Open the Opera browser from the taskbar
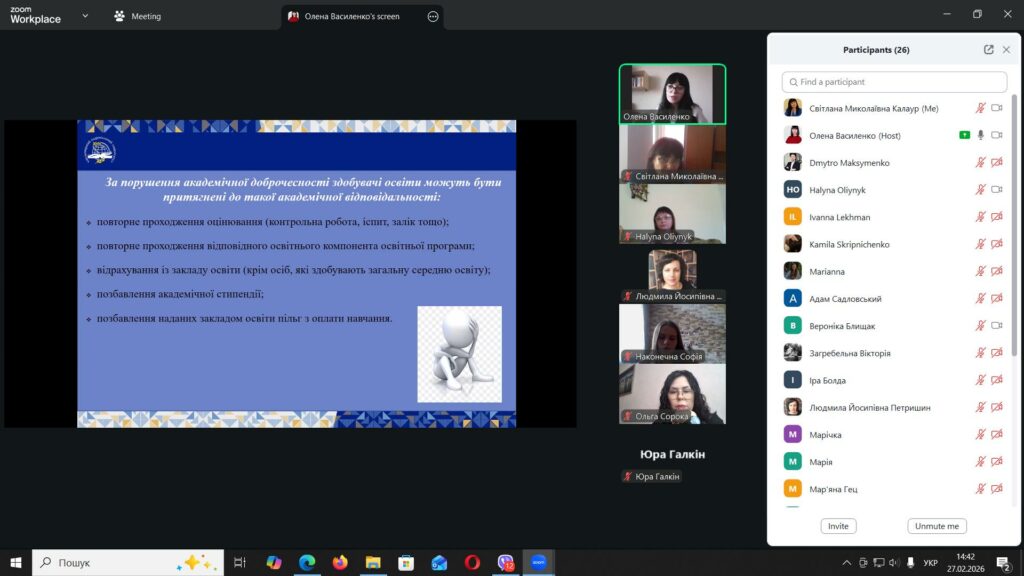Viewport: 1024px width, 576px height. [x=472, y=563]
